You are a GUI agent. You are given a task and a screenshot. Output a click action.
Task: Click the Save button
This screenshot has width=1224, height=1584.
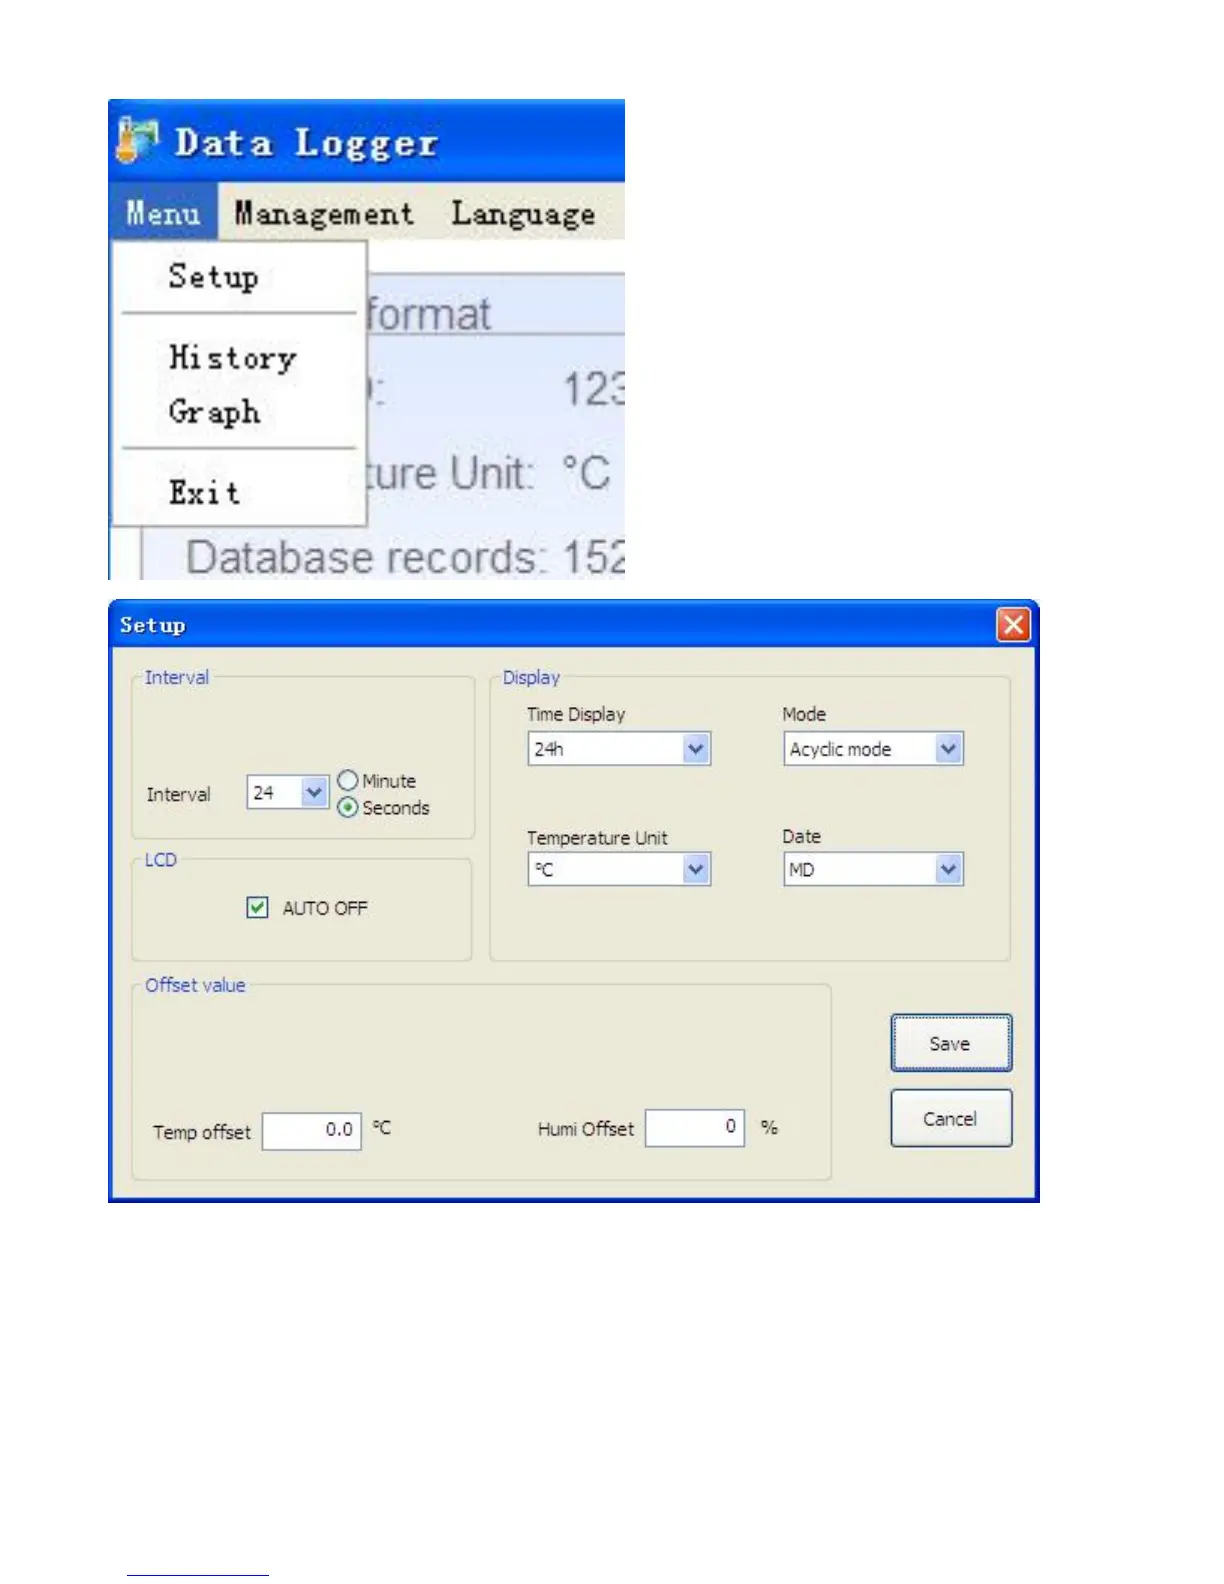pos(951,1043)
